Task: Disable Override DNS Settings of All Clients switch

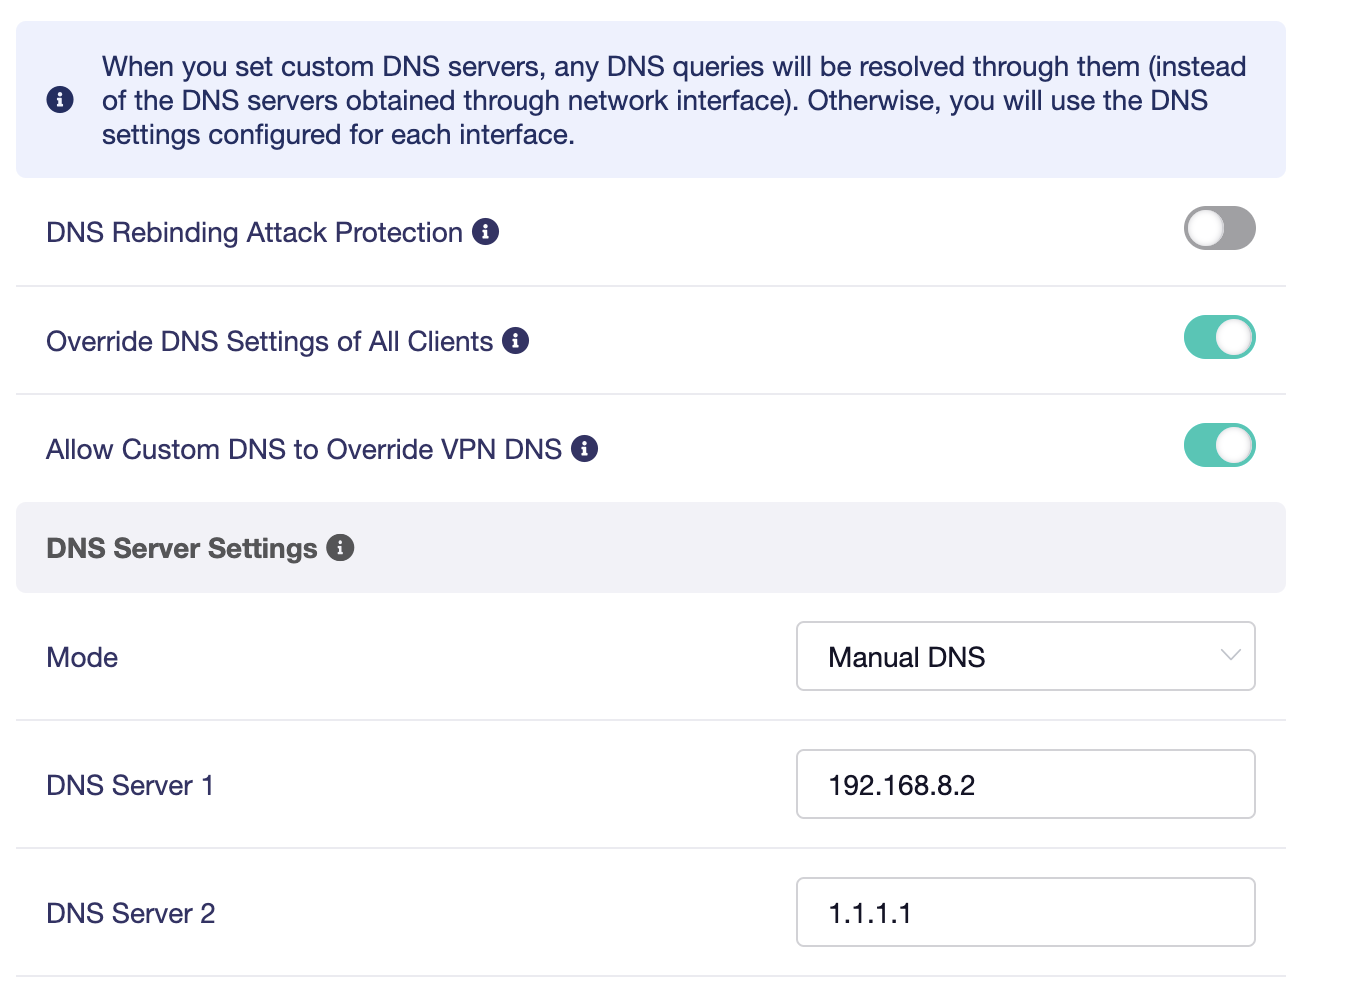Action: pos(1219,337)
